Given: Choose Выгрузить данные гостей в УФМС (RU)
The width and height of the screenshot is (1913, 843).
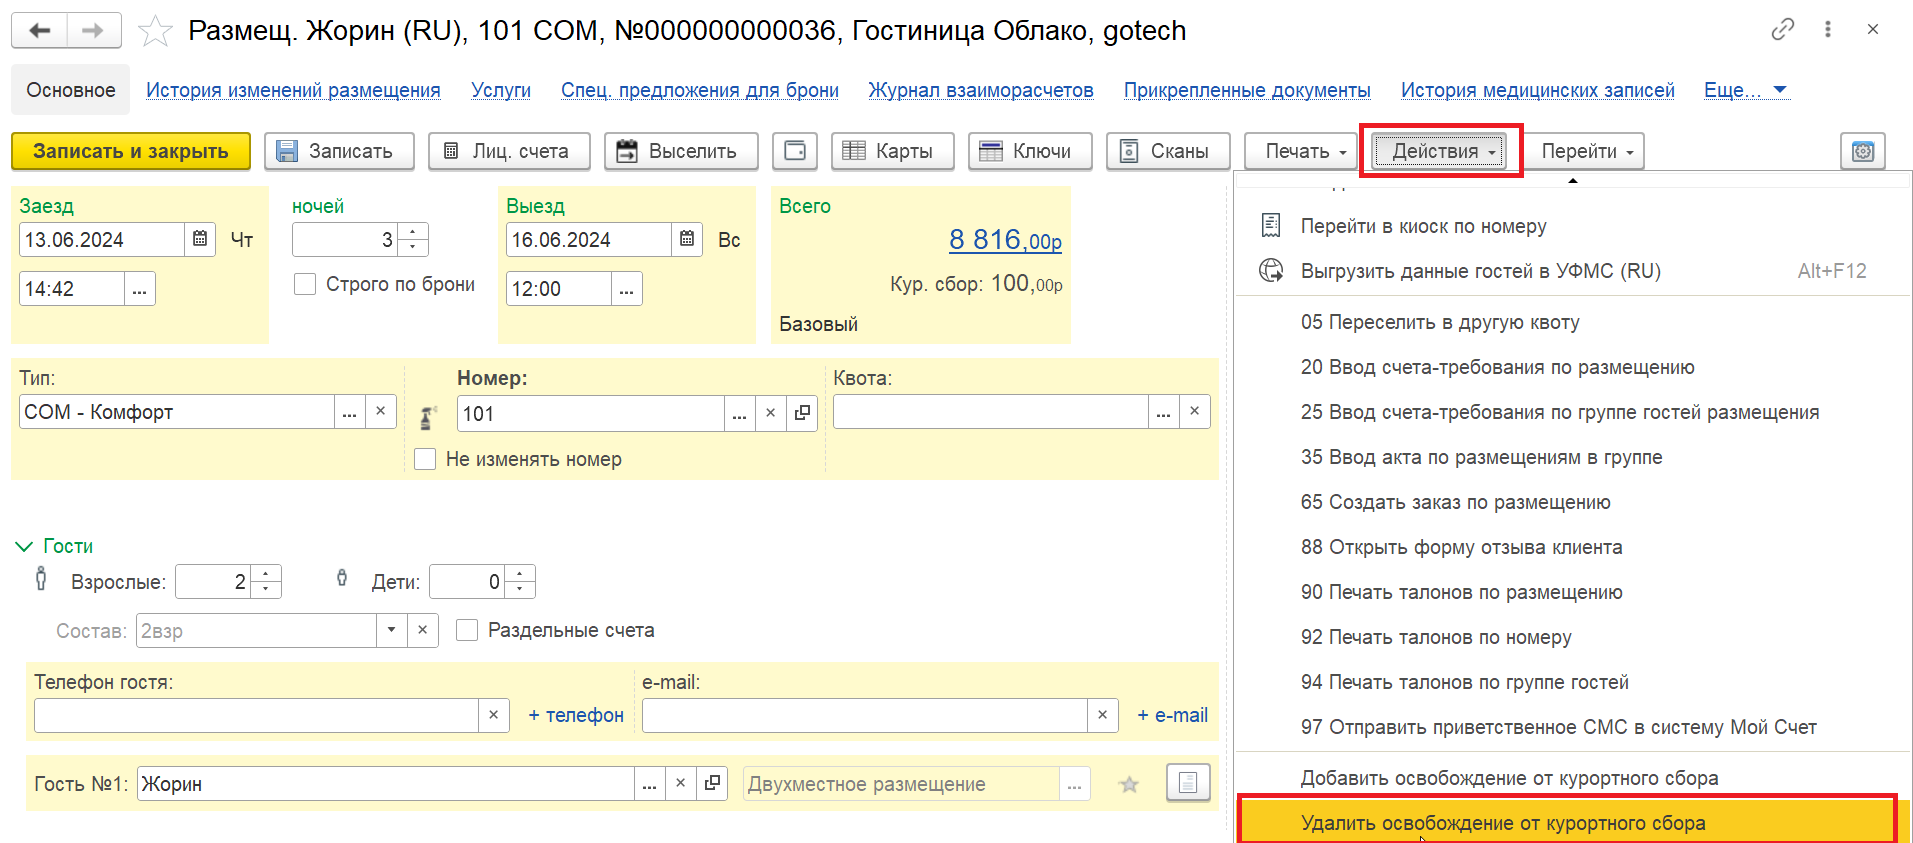Looking at the screenshot, I should coord(1573,271).
